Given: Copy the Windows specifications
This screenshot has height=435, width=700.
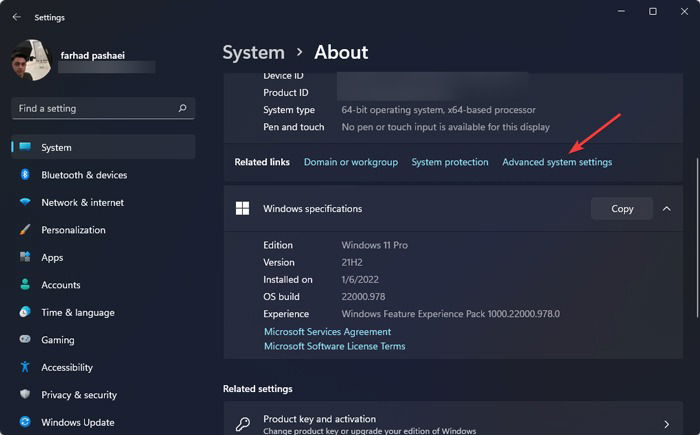Looking at the screenshot, I should click(622, 209).
